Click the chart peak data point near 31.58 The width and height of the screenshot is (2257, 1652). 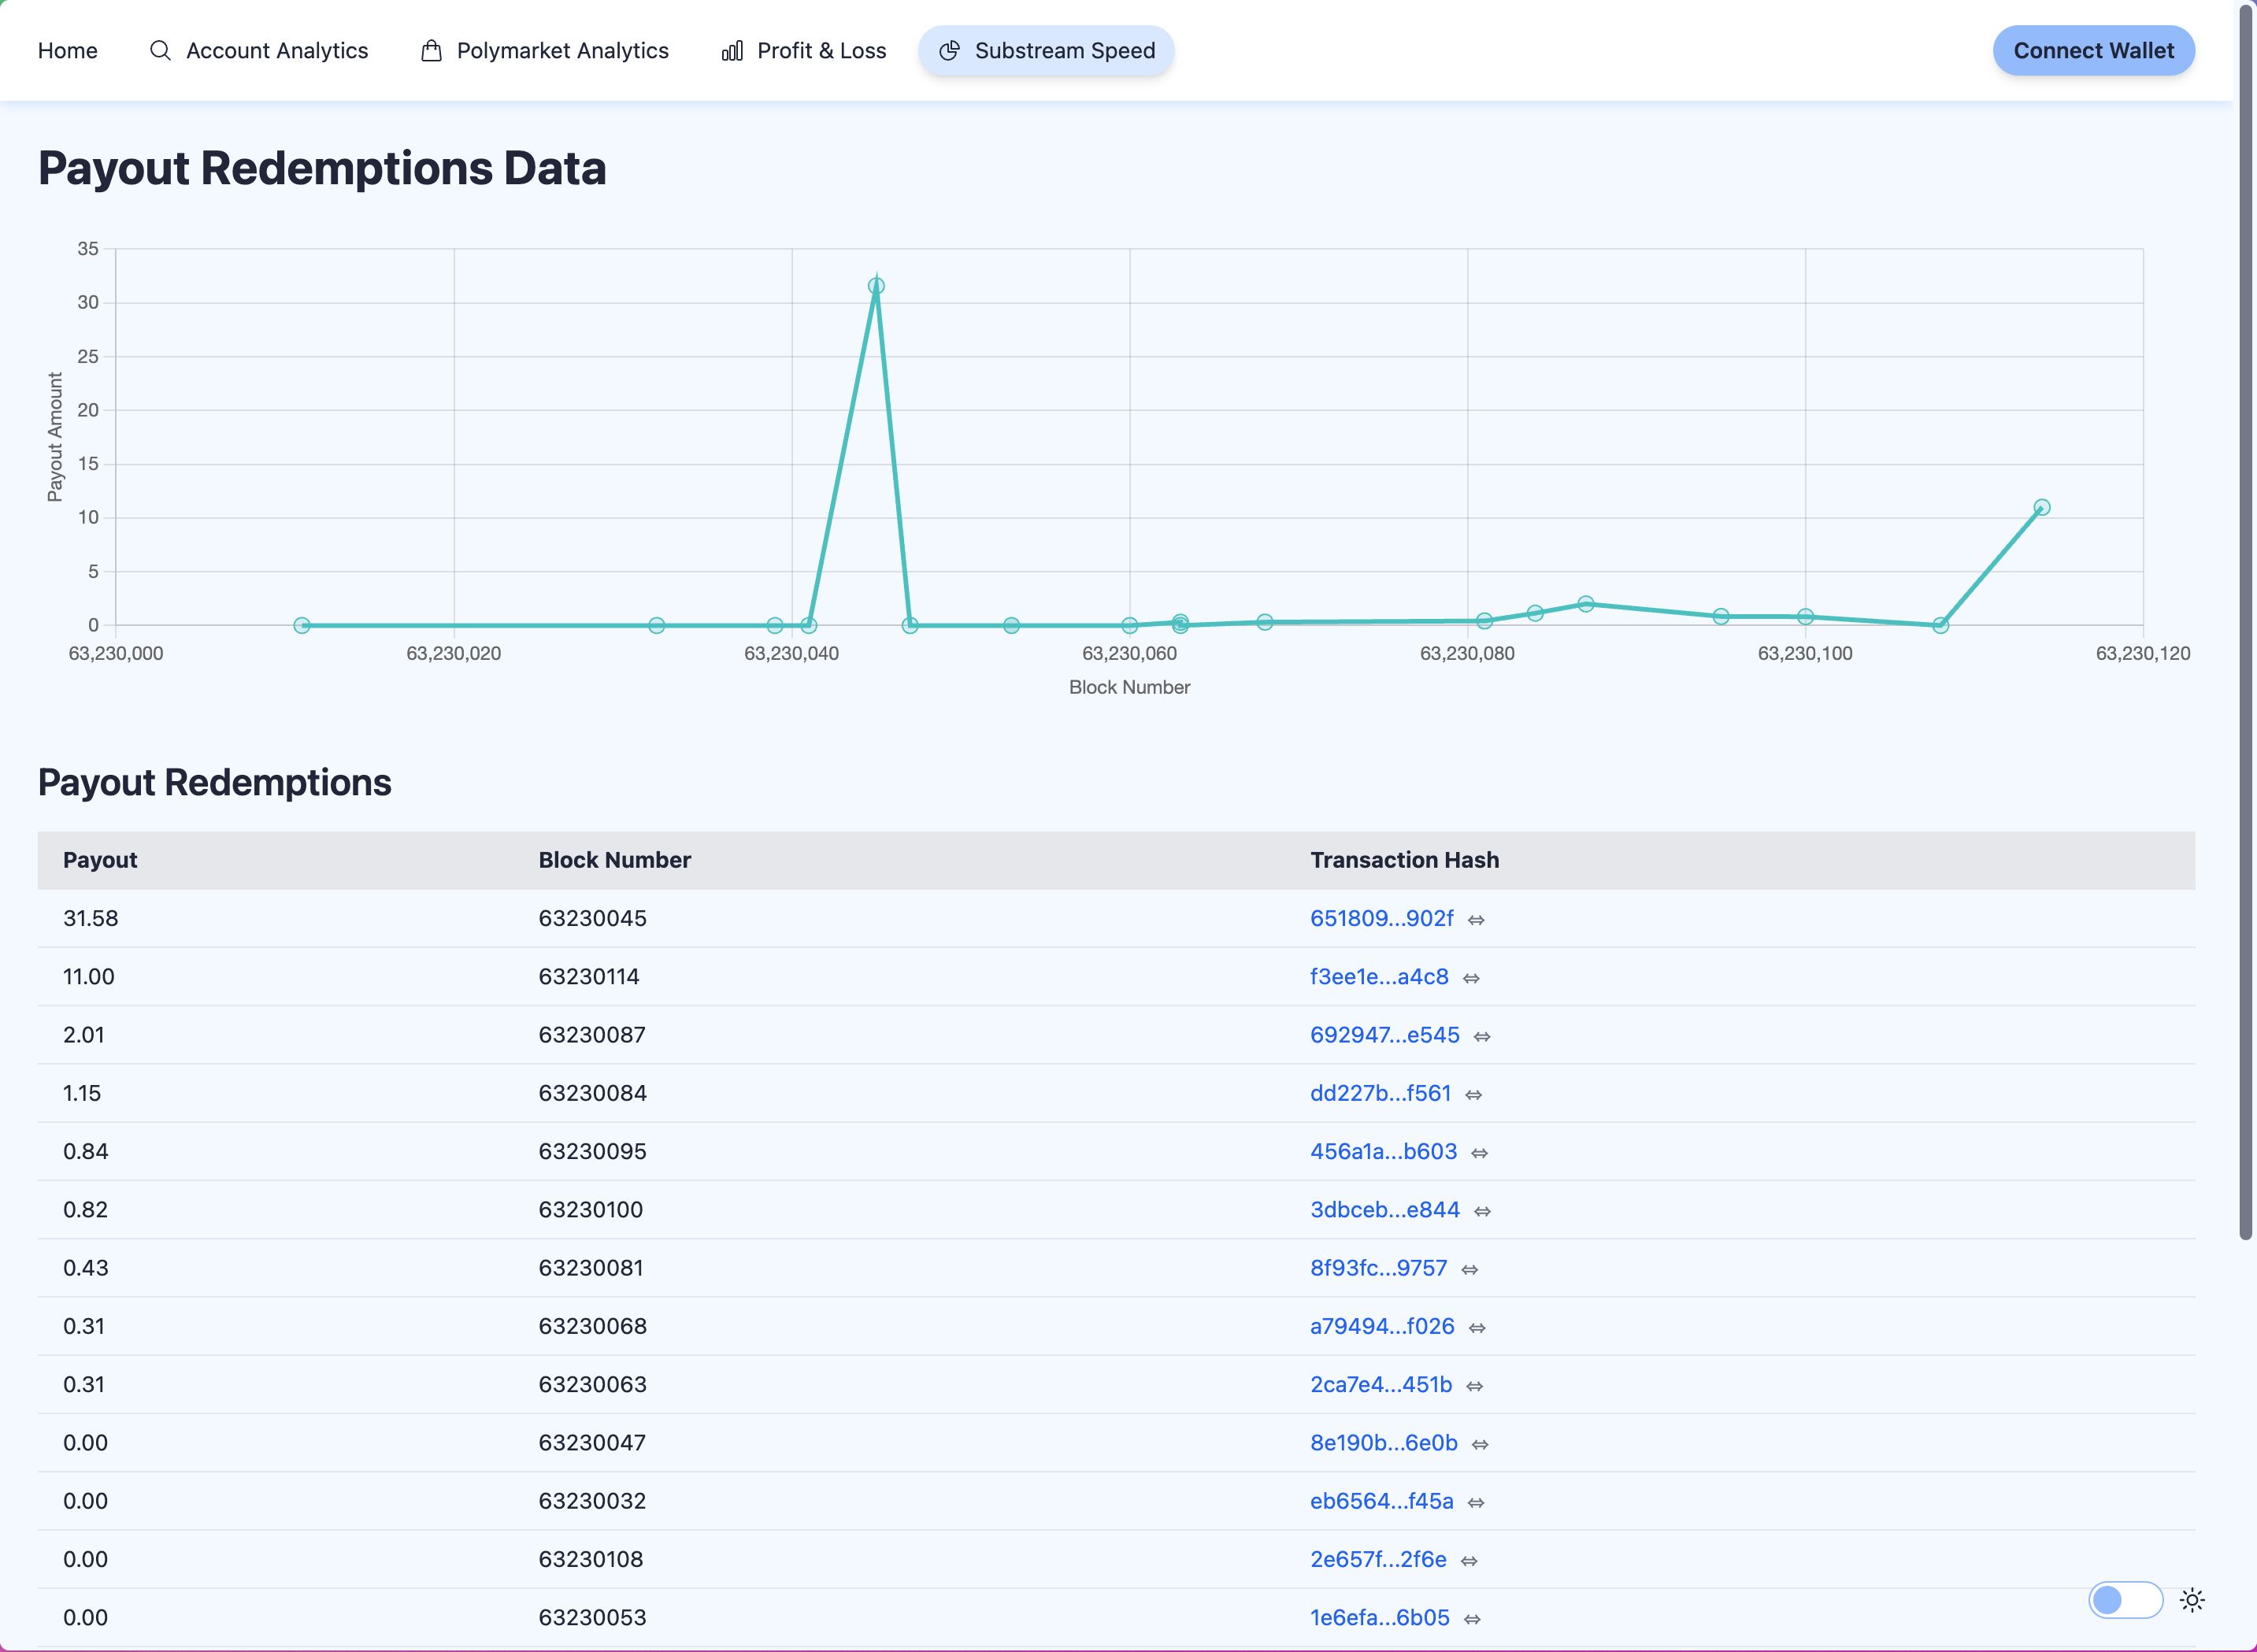[x=876, y=286]
